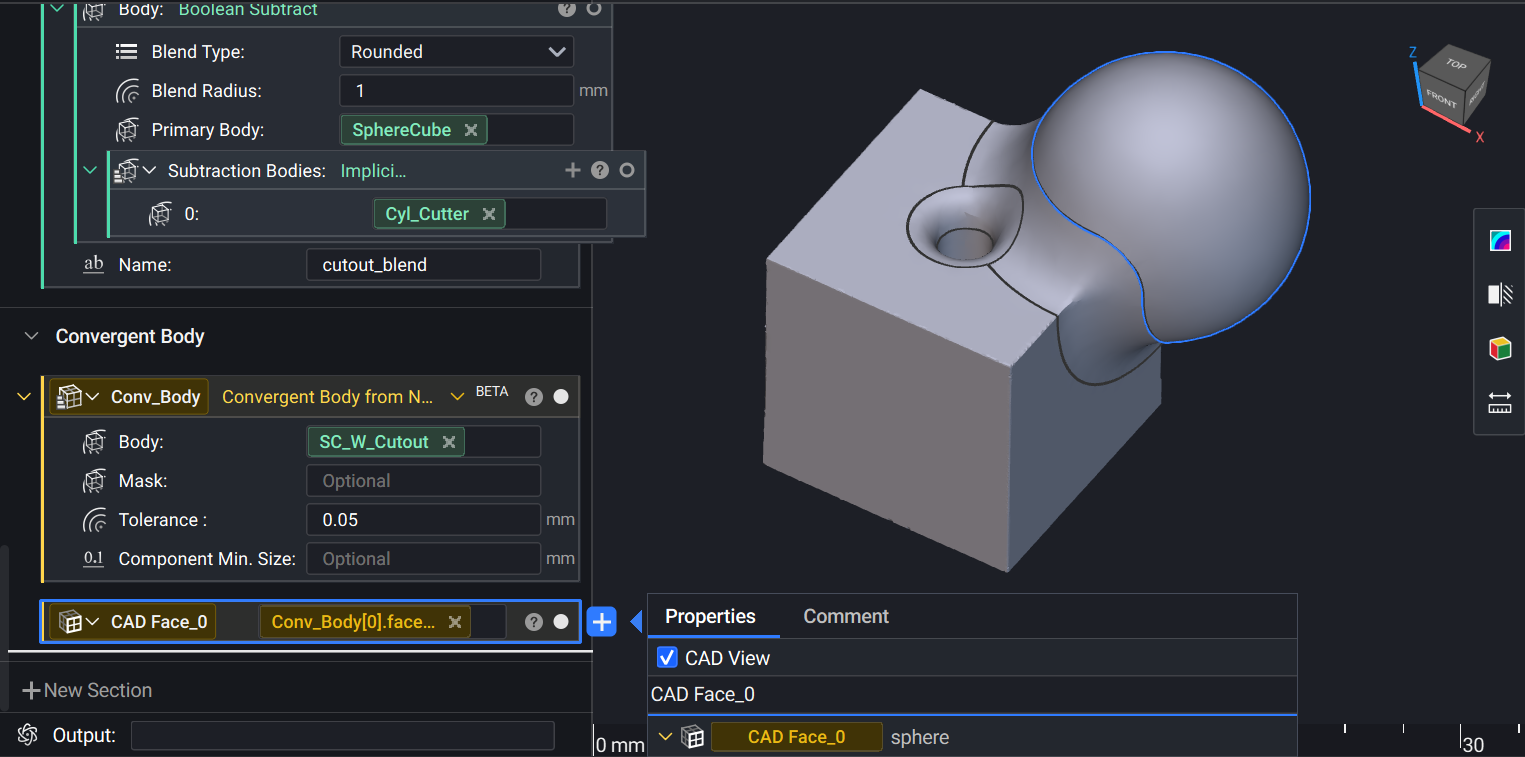Image resolution: width=1525 pixels, height=757 pixels.
Task: Click the help icon on Subtraction Bodies row
Action: pyautogui.click(x=600, y=170)
